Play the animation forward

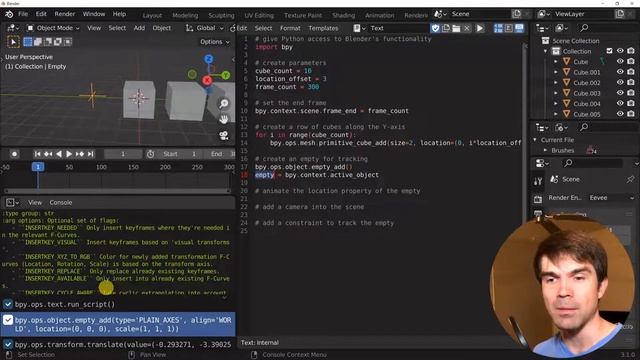pos(69,154)
